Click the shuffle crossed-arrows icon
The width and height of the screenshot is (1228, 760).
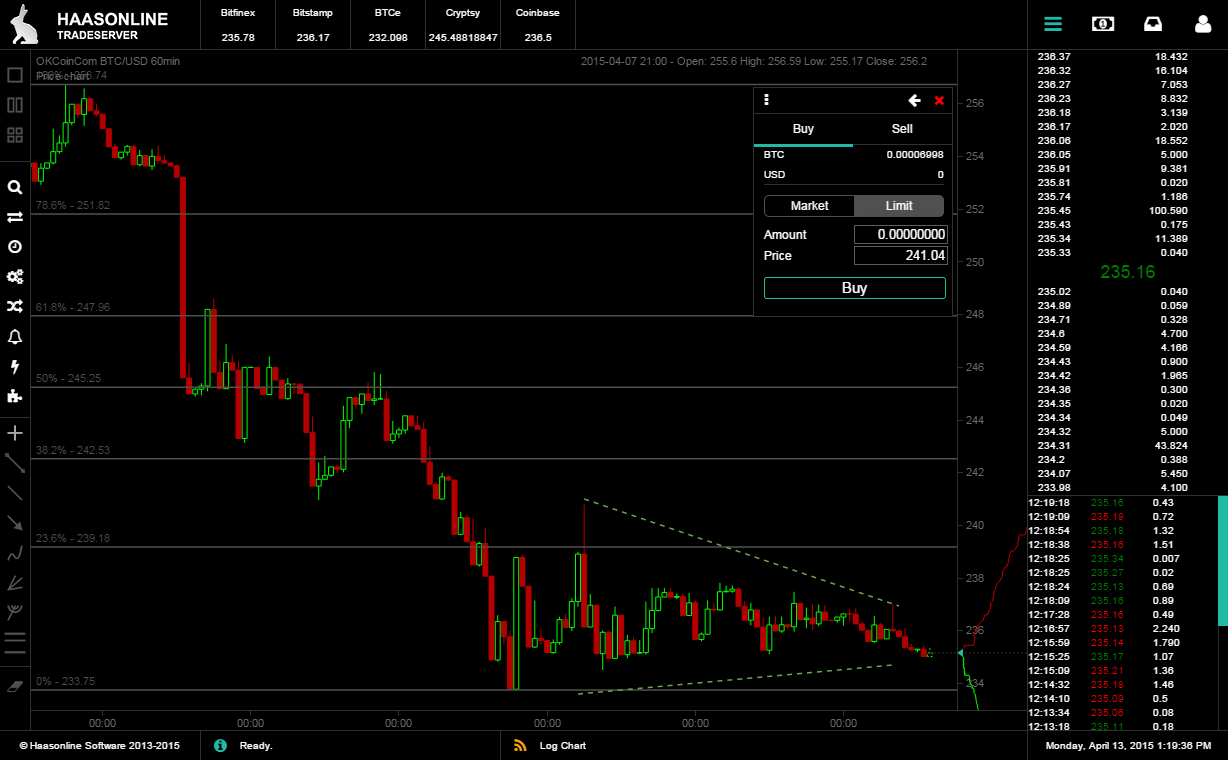pyautogui.click(x=15, y=306)
